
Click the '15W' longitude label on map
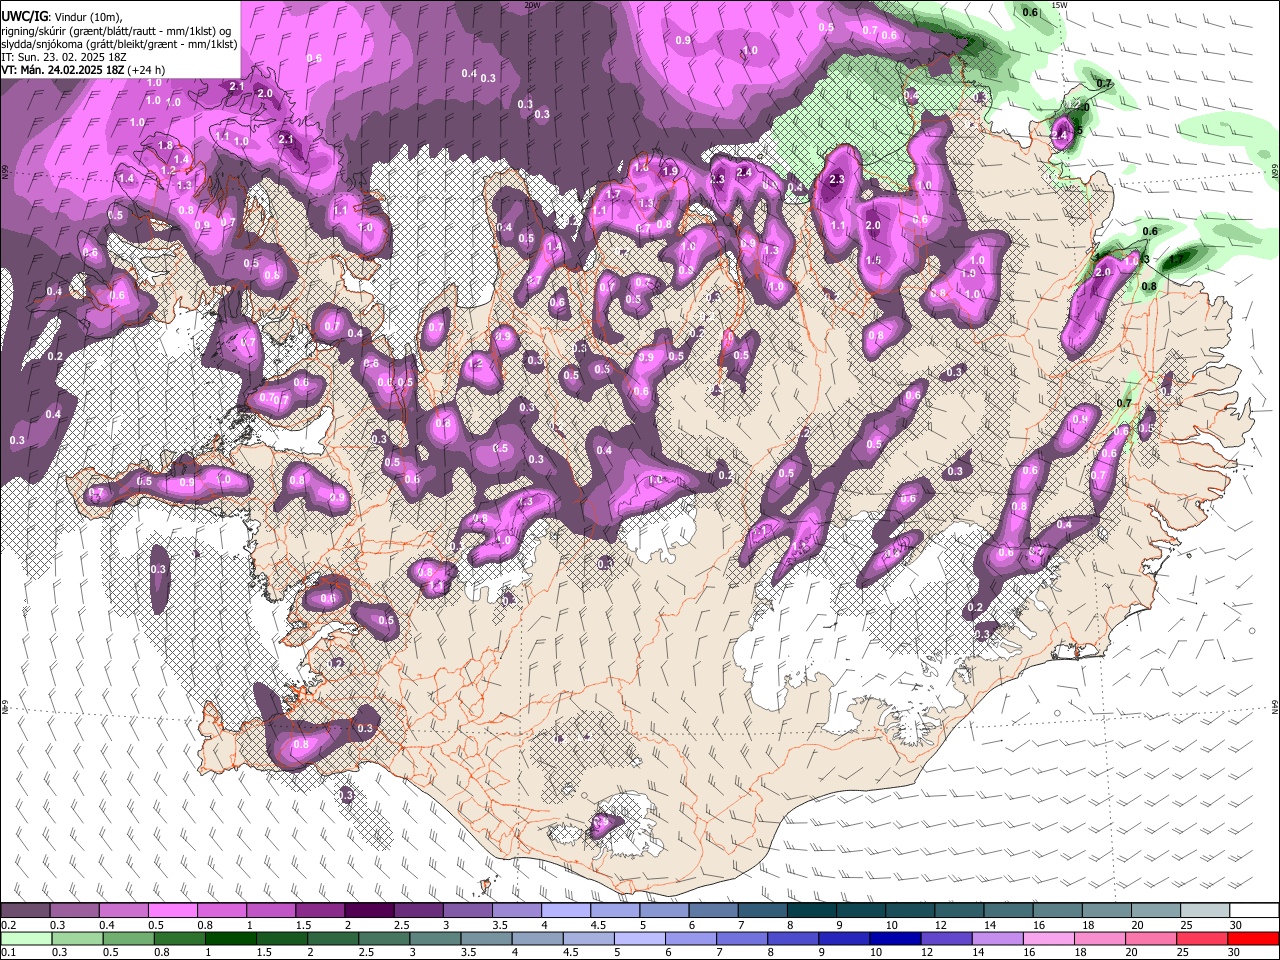1059,5
